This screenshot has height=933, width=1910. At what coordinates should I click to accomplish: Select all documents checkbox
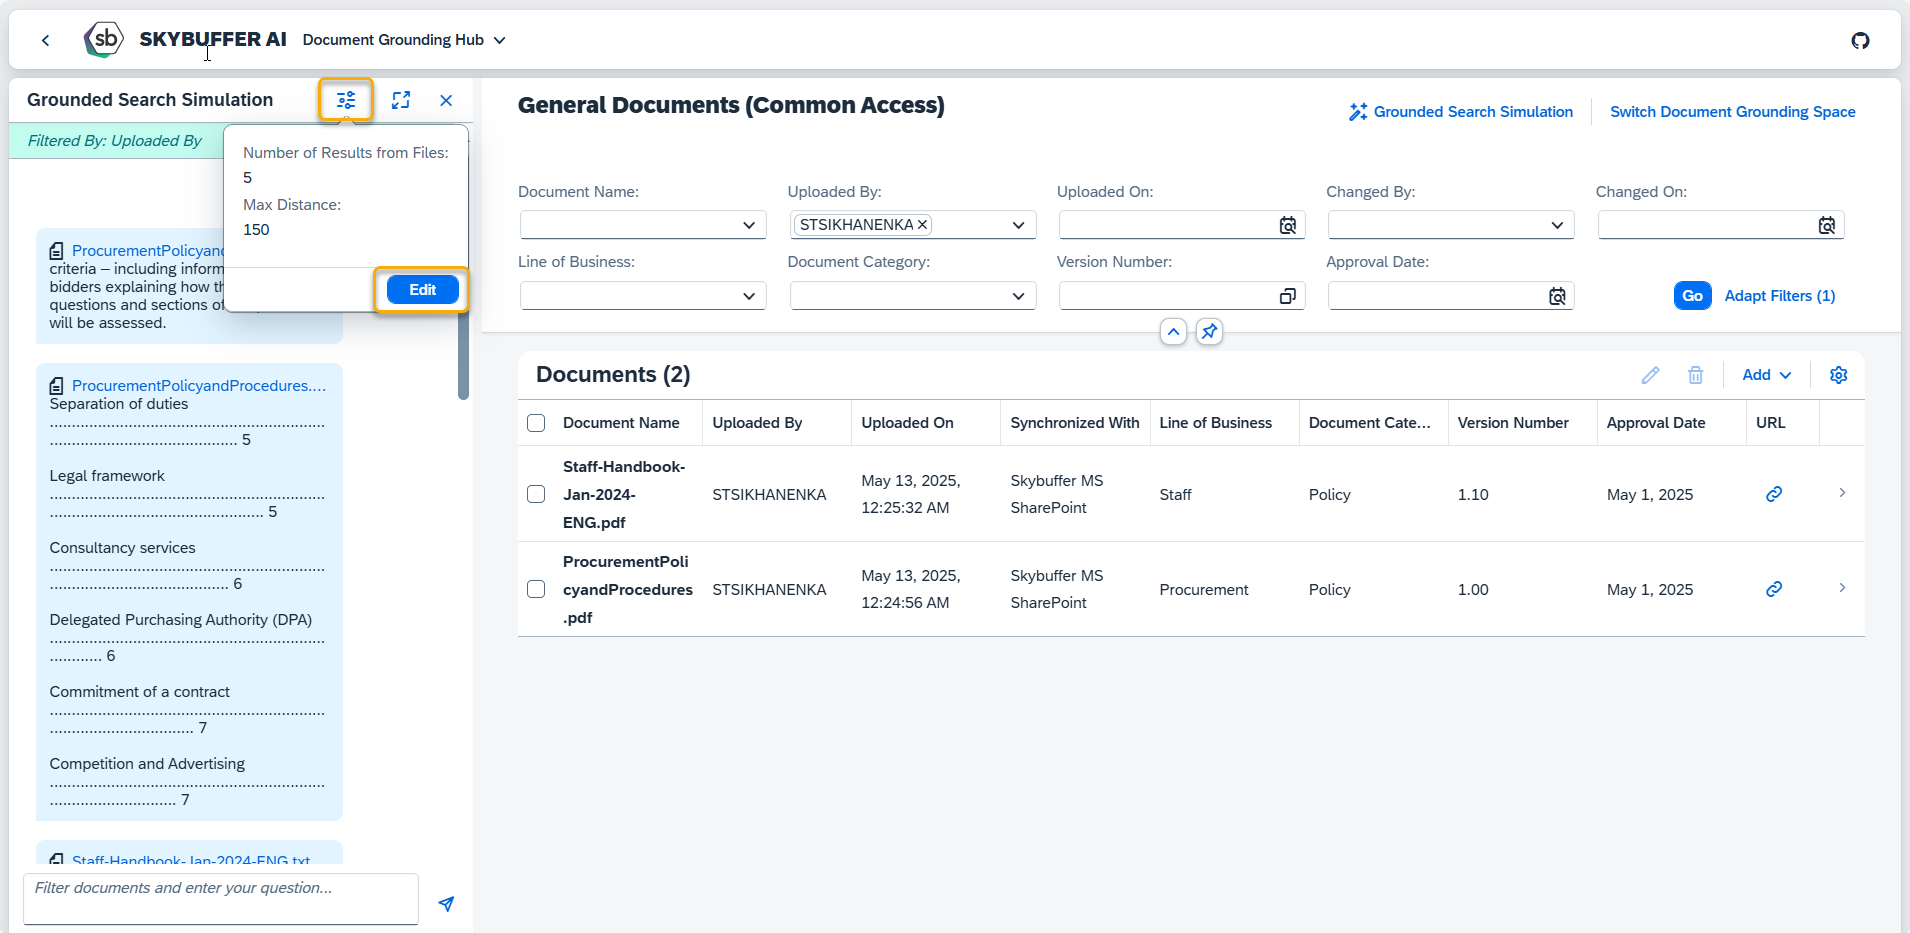[536, 423]
